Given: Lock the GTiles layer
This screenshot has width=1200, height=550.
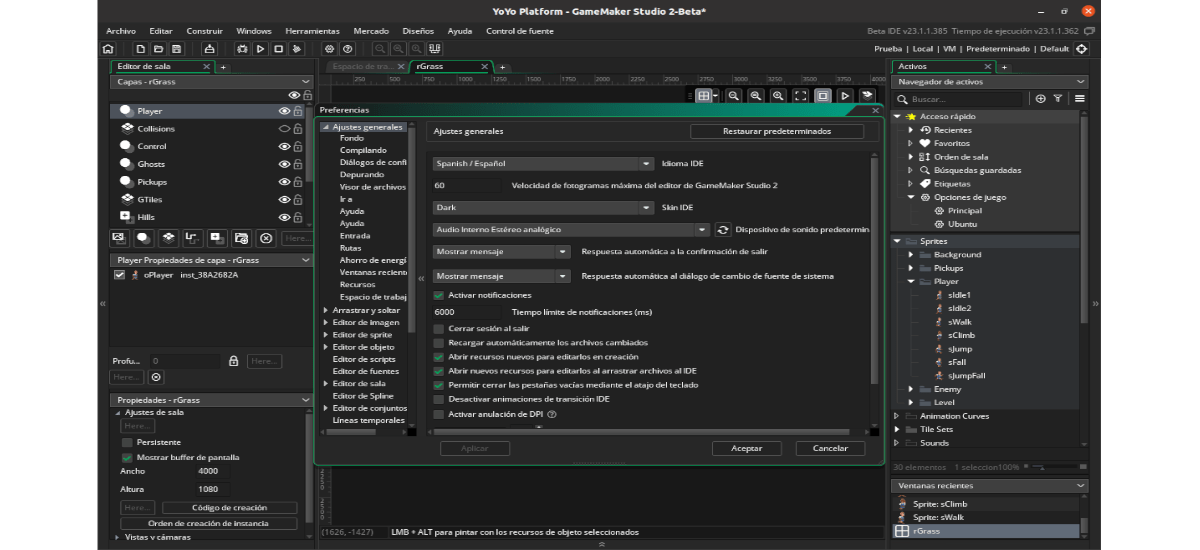Looking at the screenshot, I should click(x=297, y=200).
